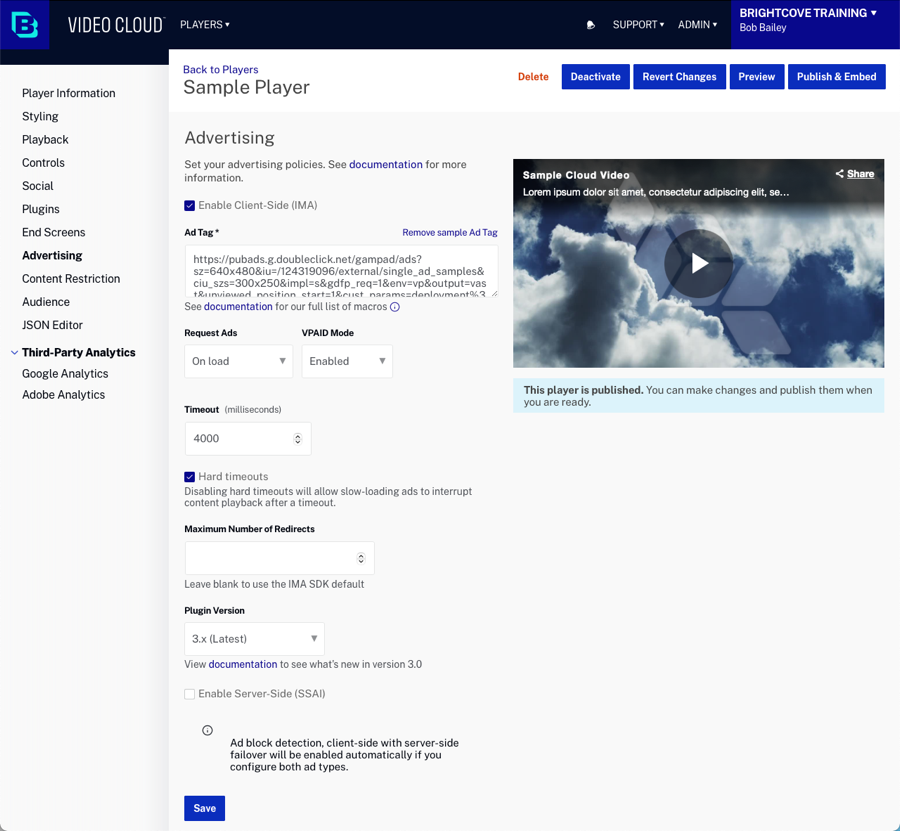Click the Timeout field stepper arrows

pos(298,439)
